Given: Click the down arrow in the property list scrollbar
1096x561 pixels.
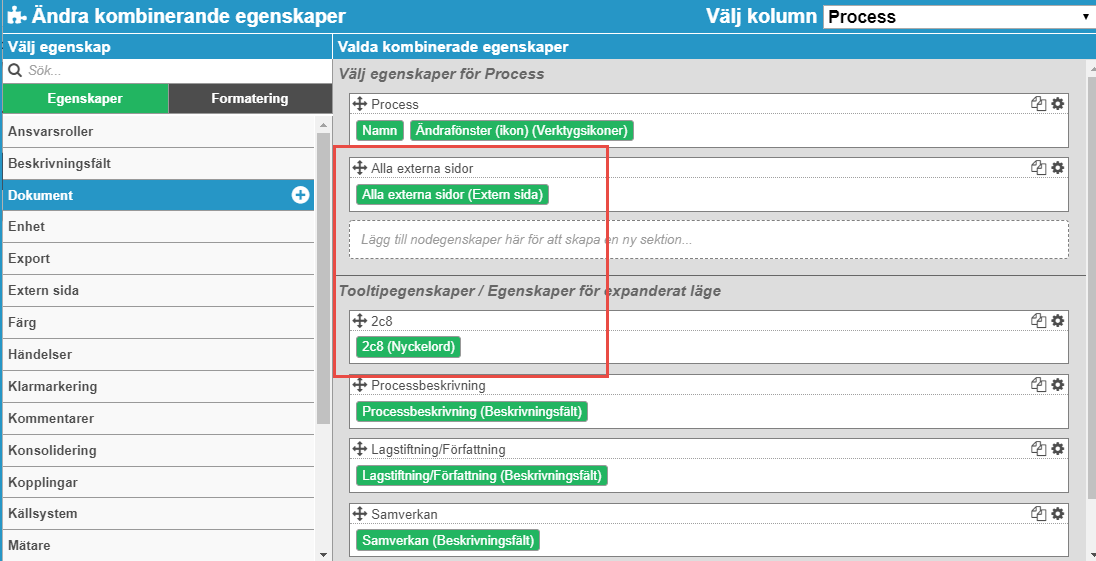Looking at the screenshot, I should coord(322,554).
